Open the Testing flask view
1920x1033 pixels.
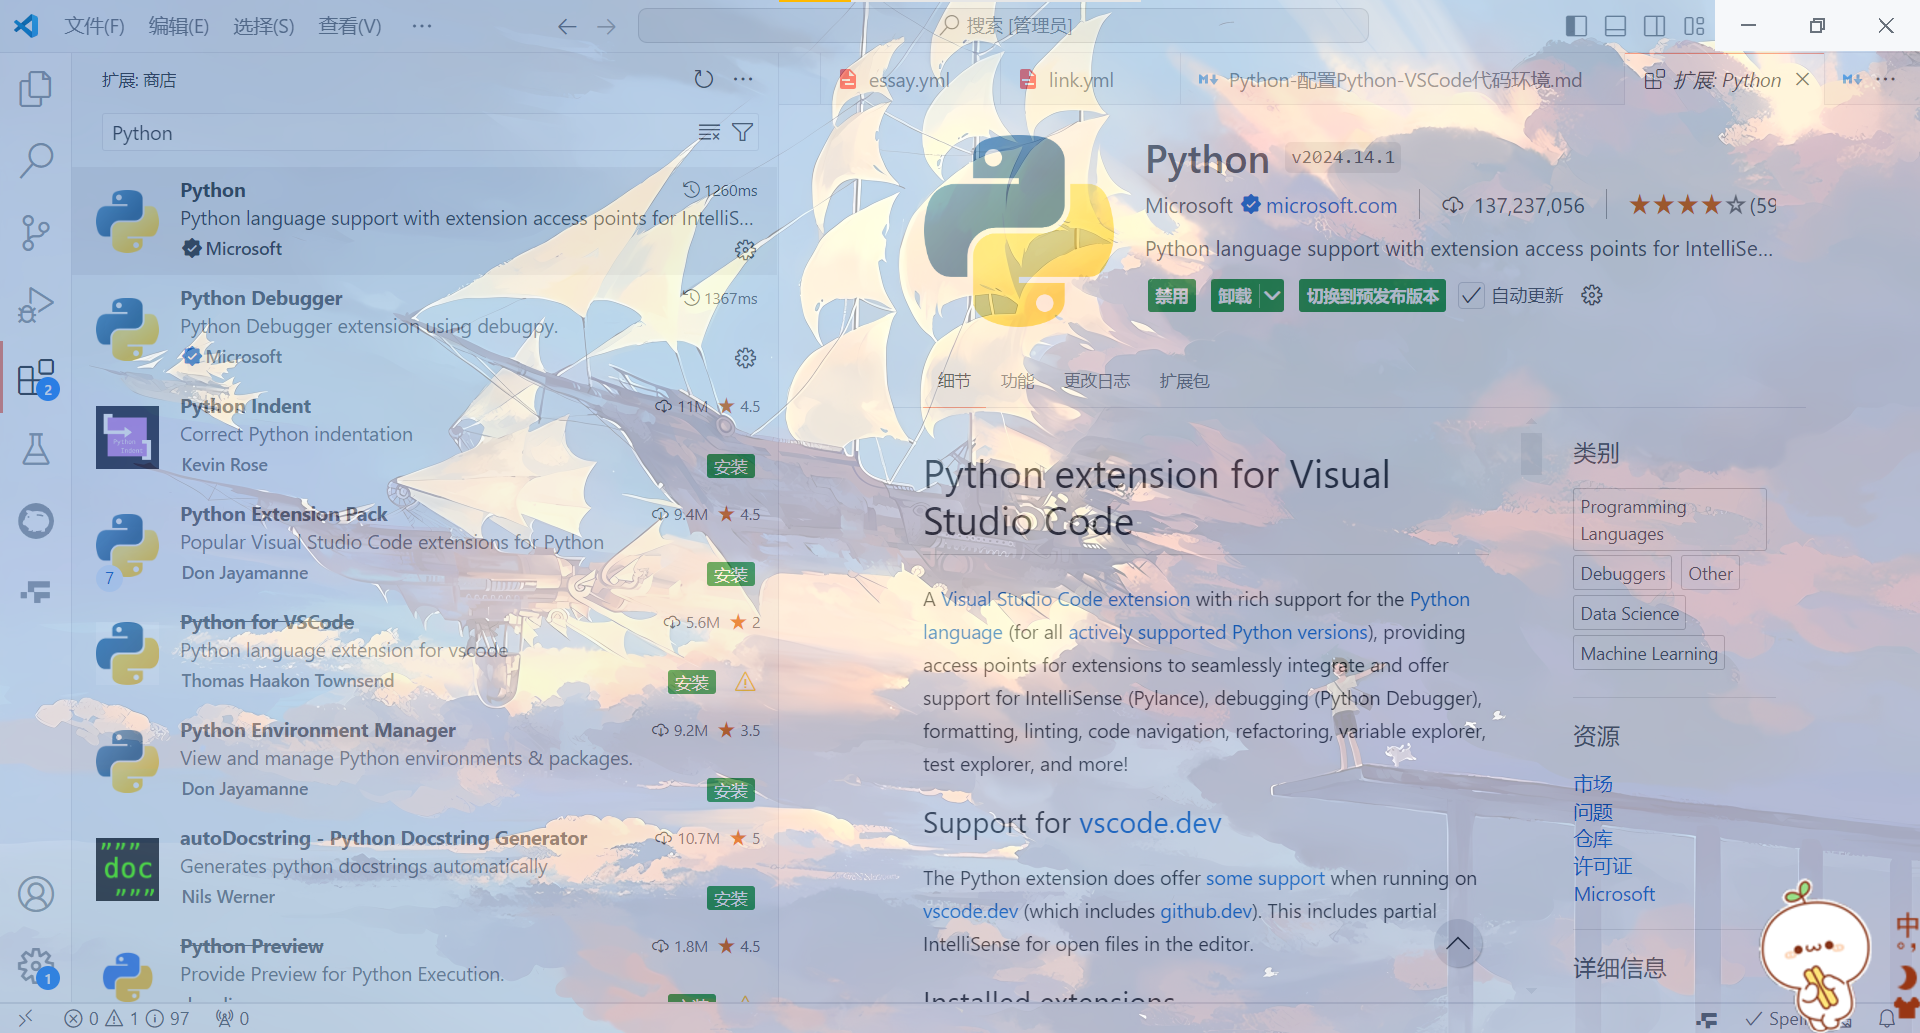coord(36,449)
